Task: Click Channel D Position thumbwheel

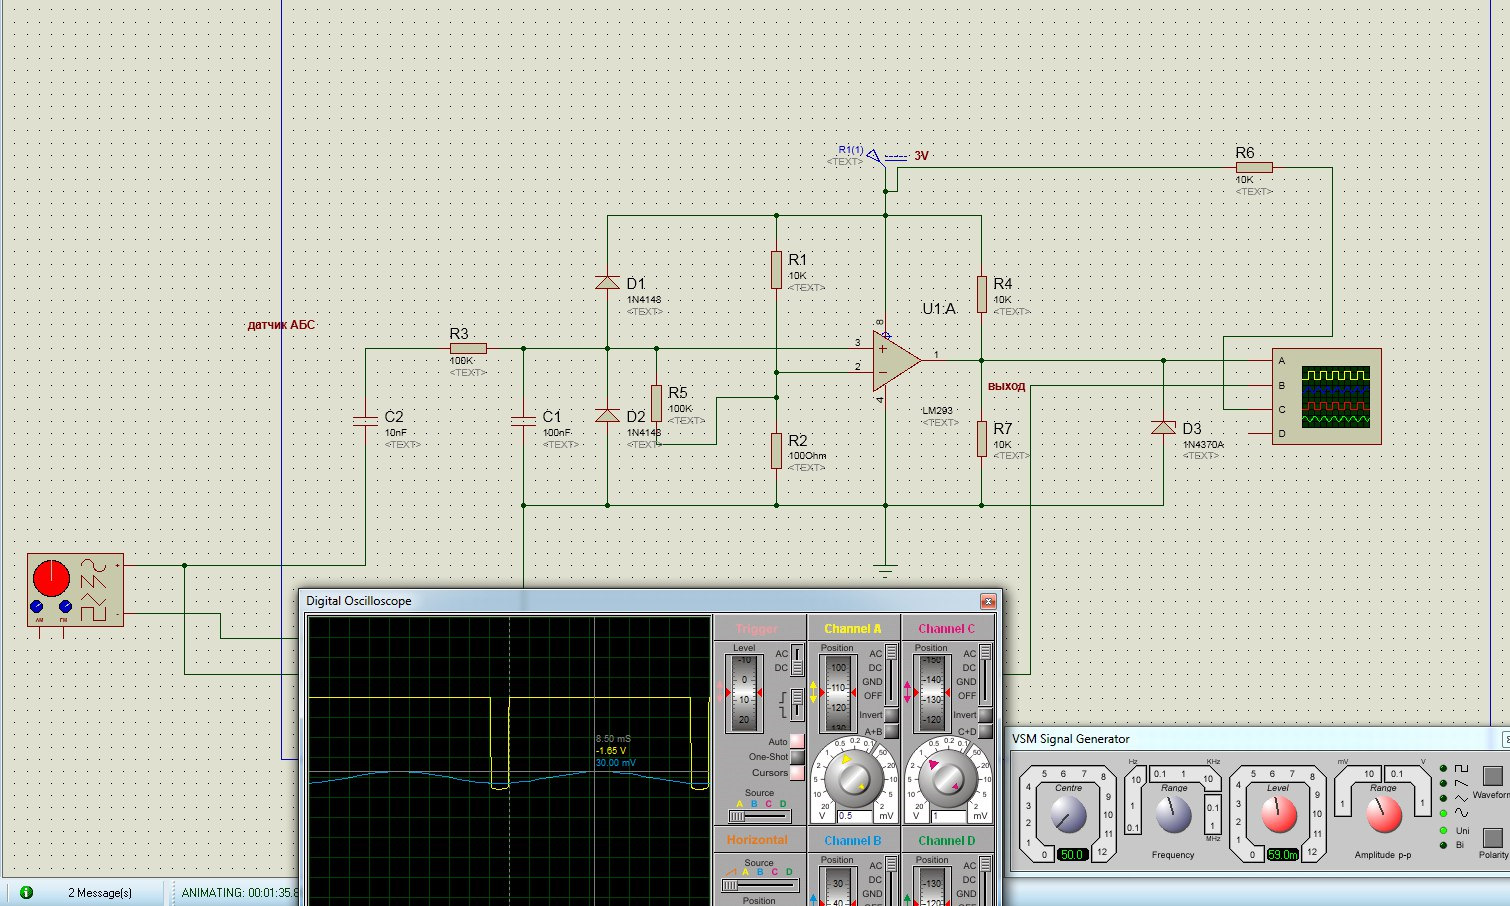Action: (x=932, y=886)
